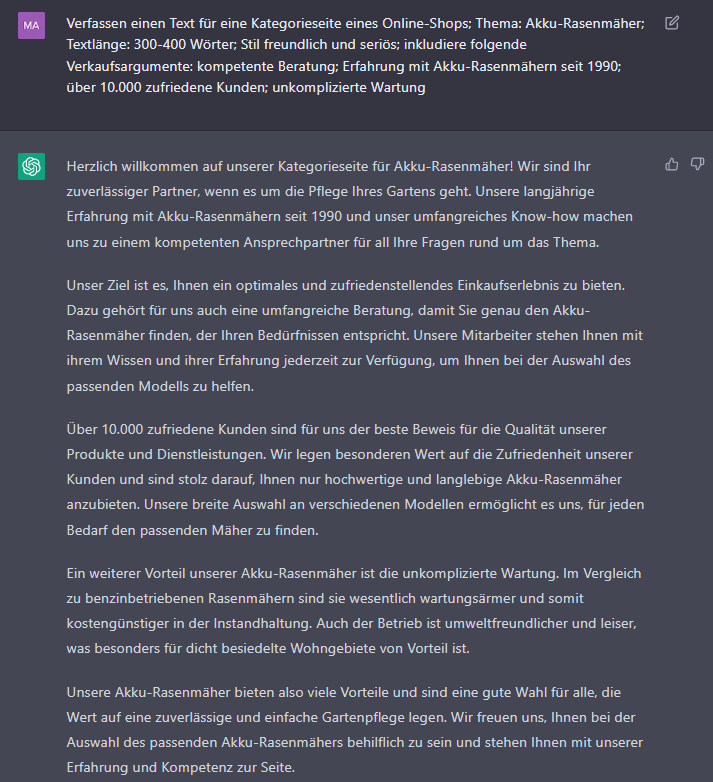Viewport: 713px width, 782px height.
Task: Click the word 'Dienstleistungen' in the third paragraph
Action: [213, 454]
